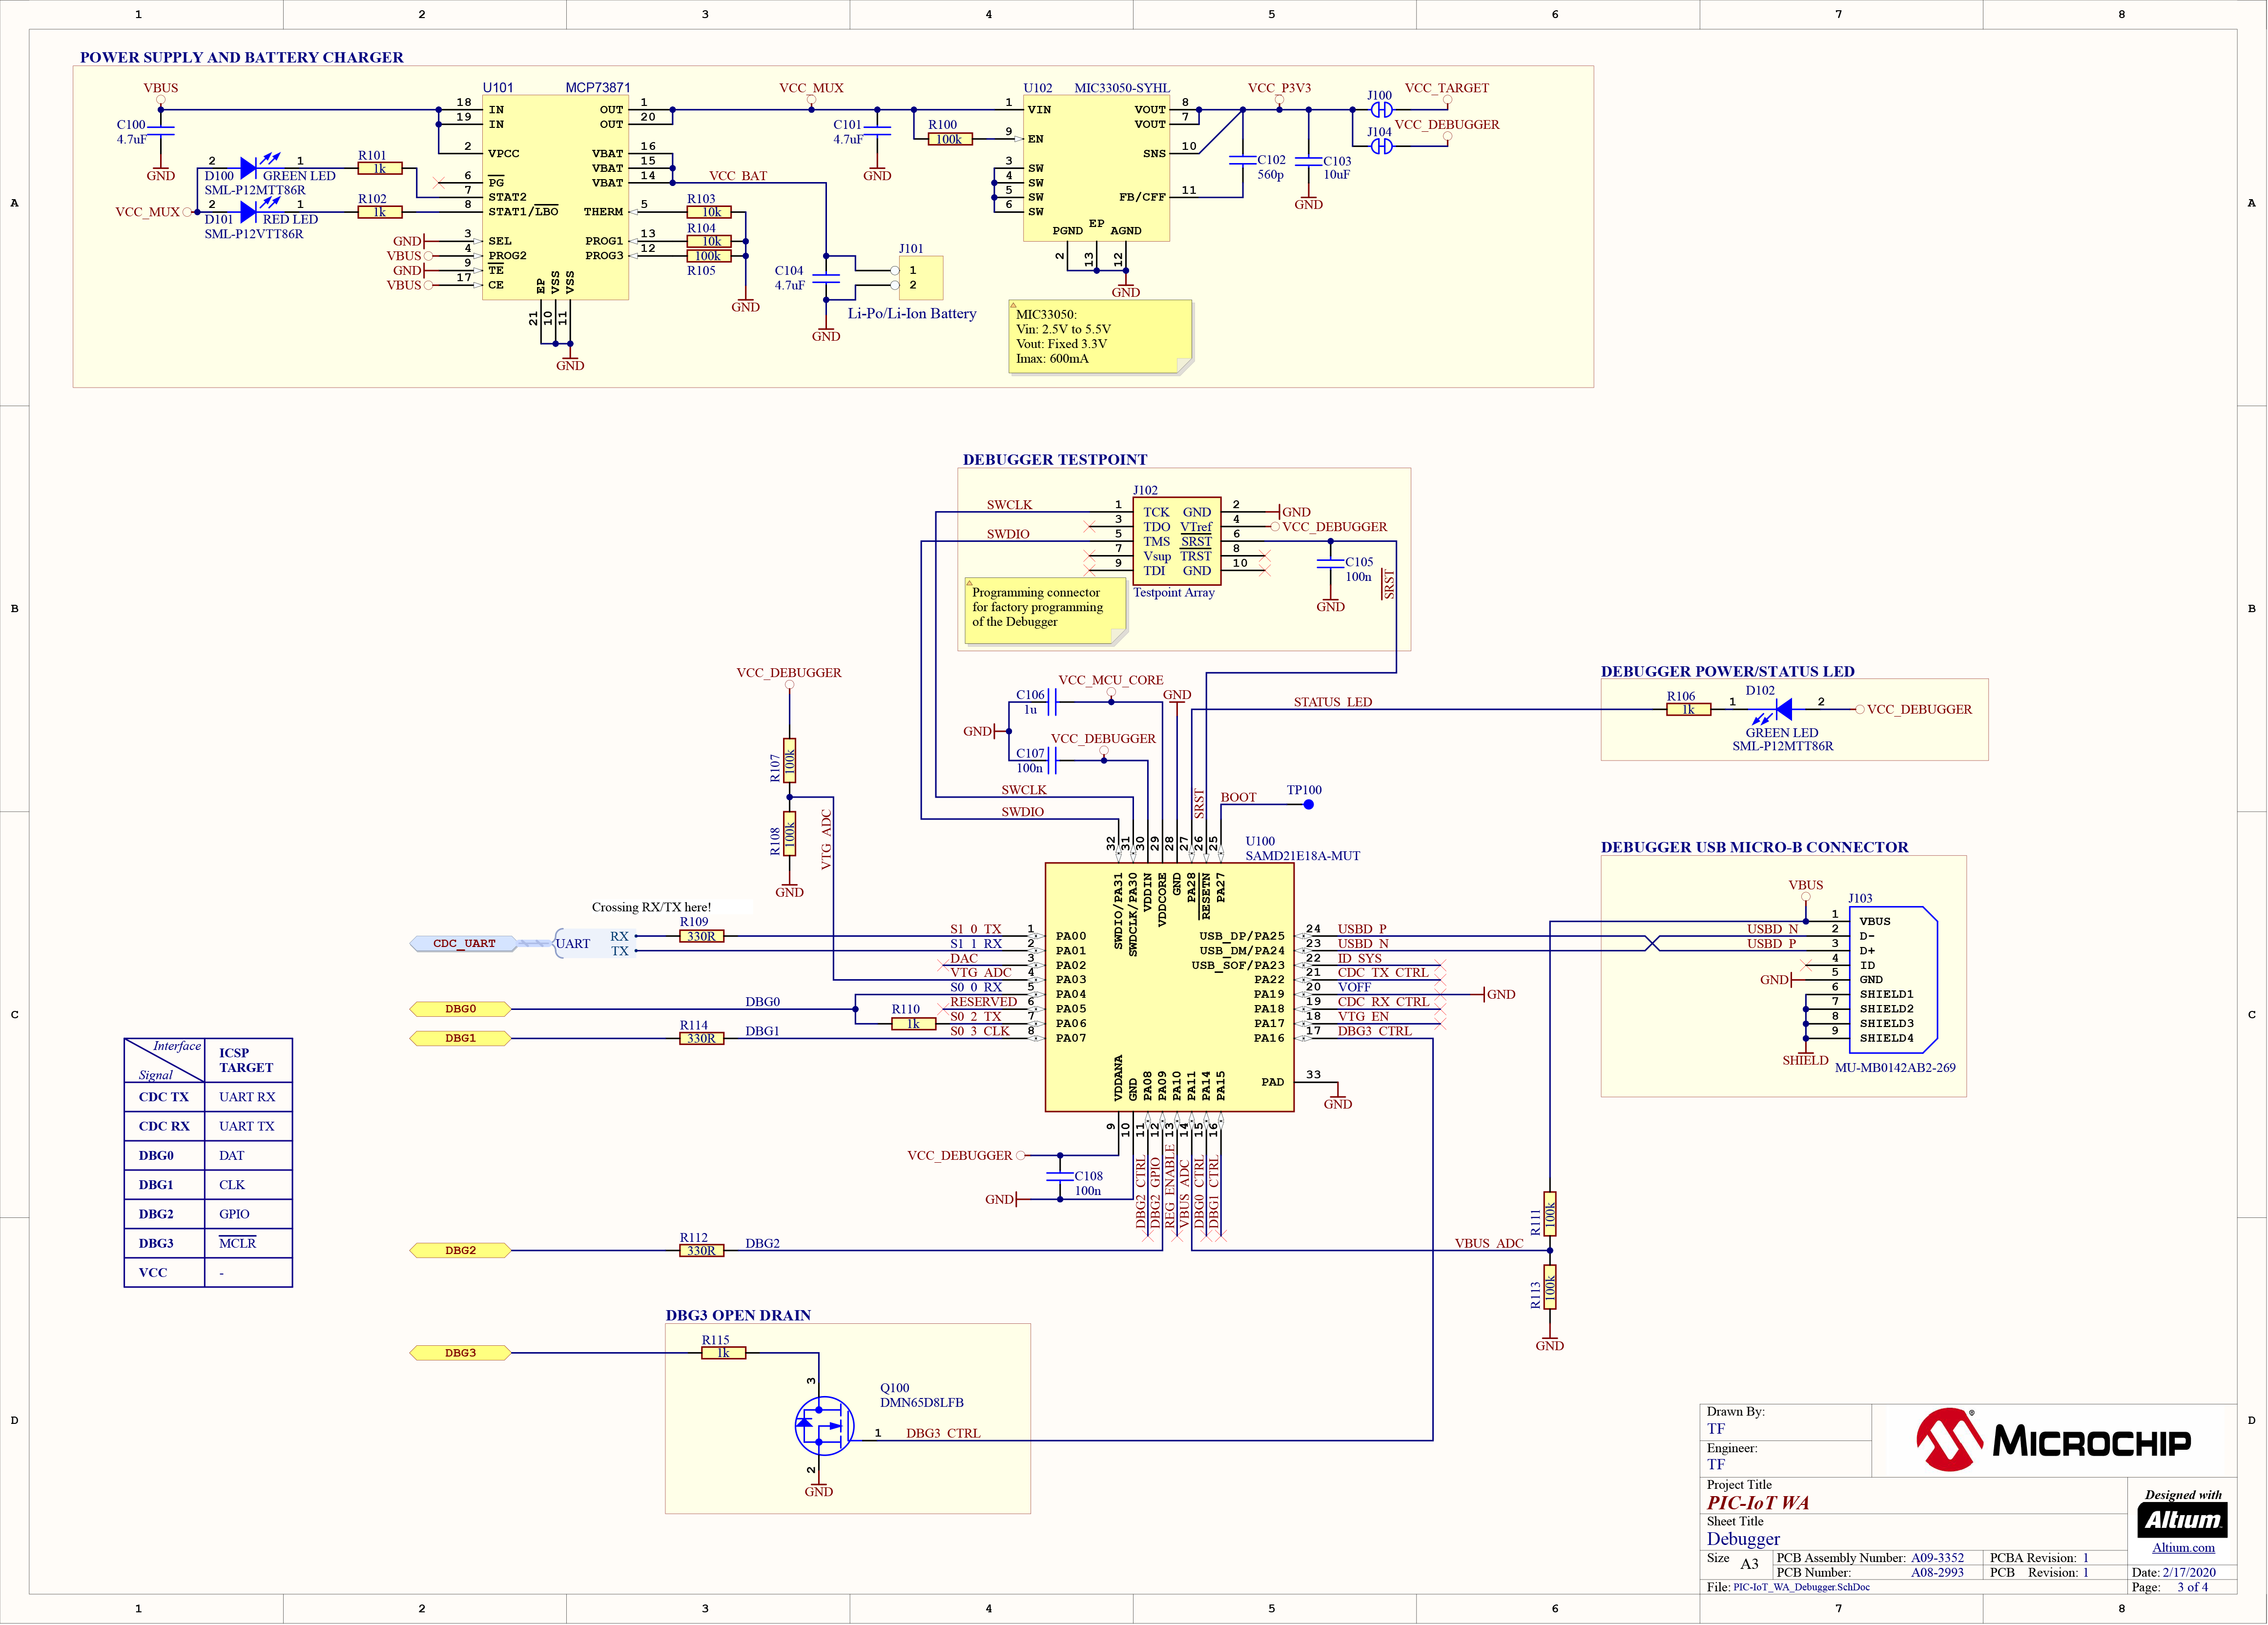Image resolution: width=2268 pixels, height=1625 pixels.
Task: Click the VCC_P3V3 power label
Action: click(x=1279, y=88)
